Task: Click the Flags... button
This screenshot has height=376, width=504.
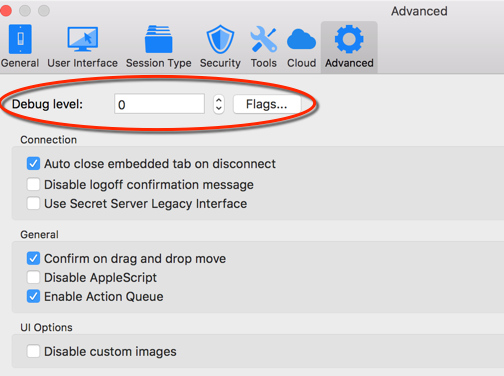Action: pos(267,104)
